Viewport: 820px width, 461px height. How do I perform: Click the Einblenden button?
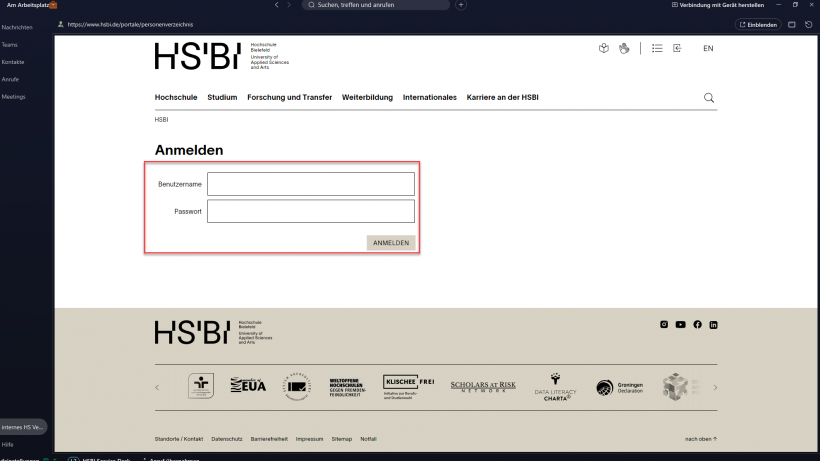click(x=758, y=24)
